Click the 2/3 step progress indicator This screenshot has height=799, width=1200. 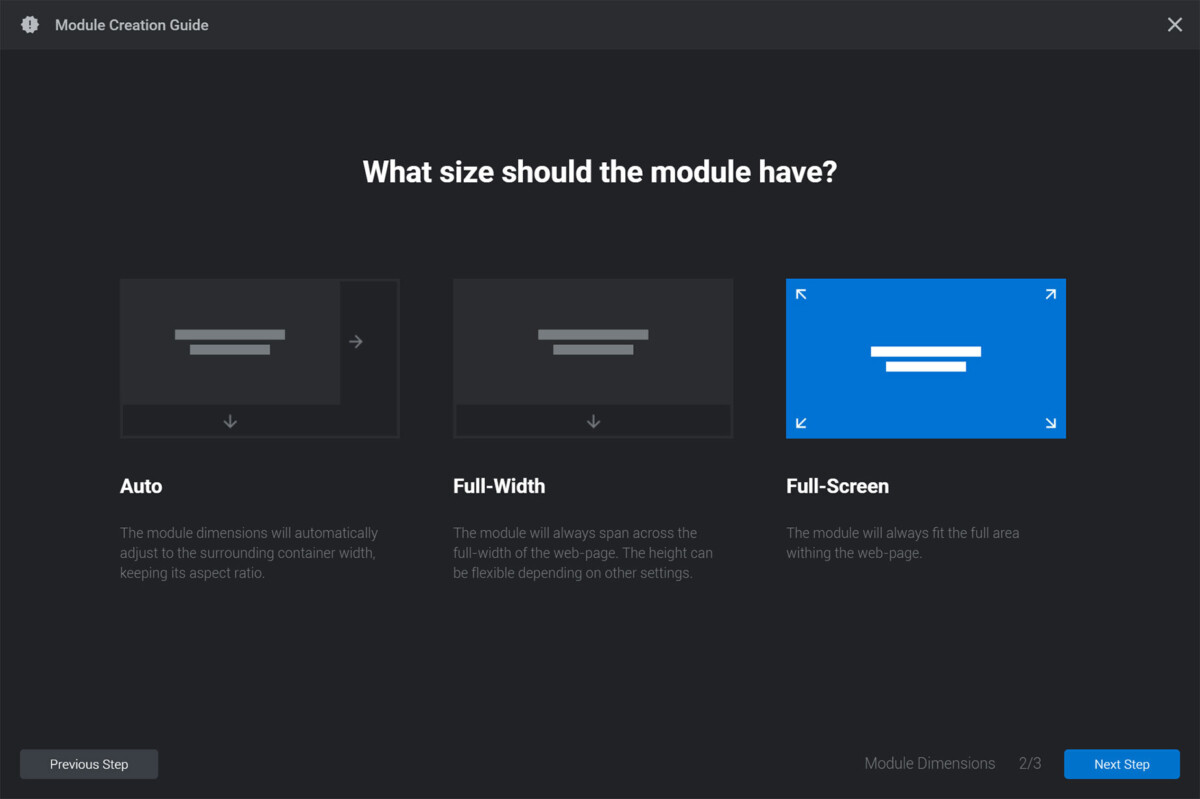[1030, 763]
